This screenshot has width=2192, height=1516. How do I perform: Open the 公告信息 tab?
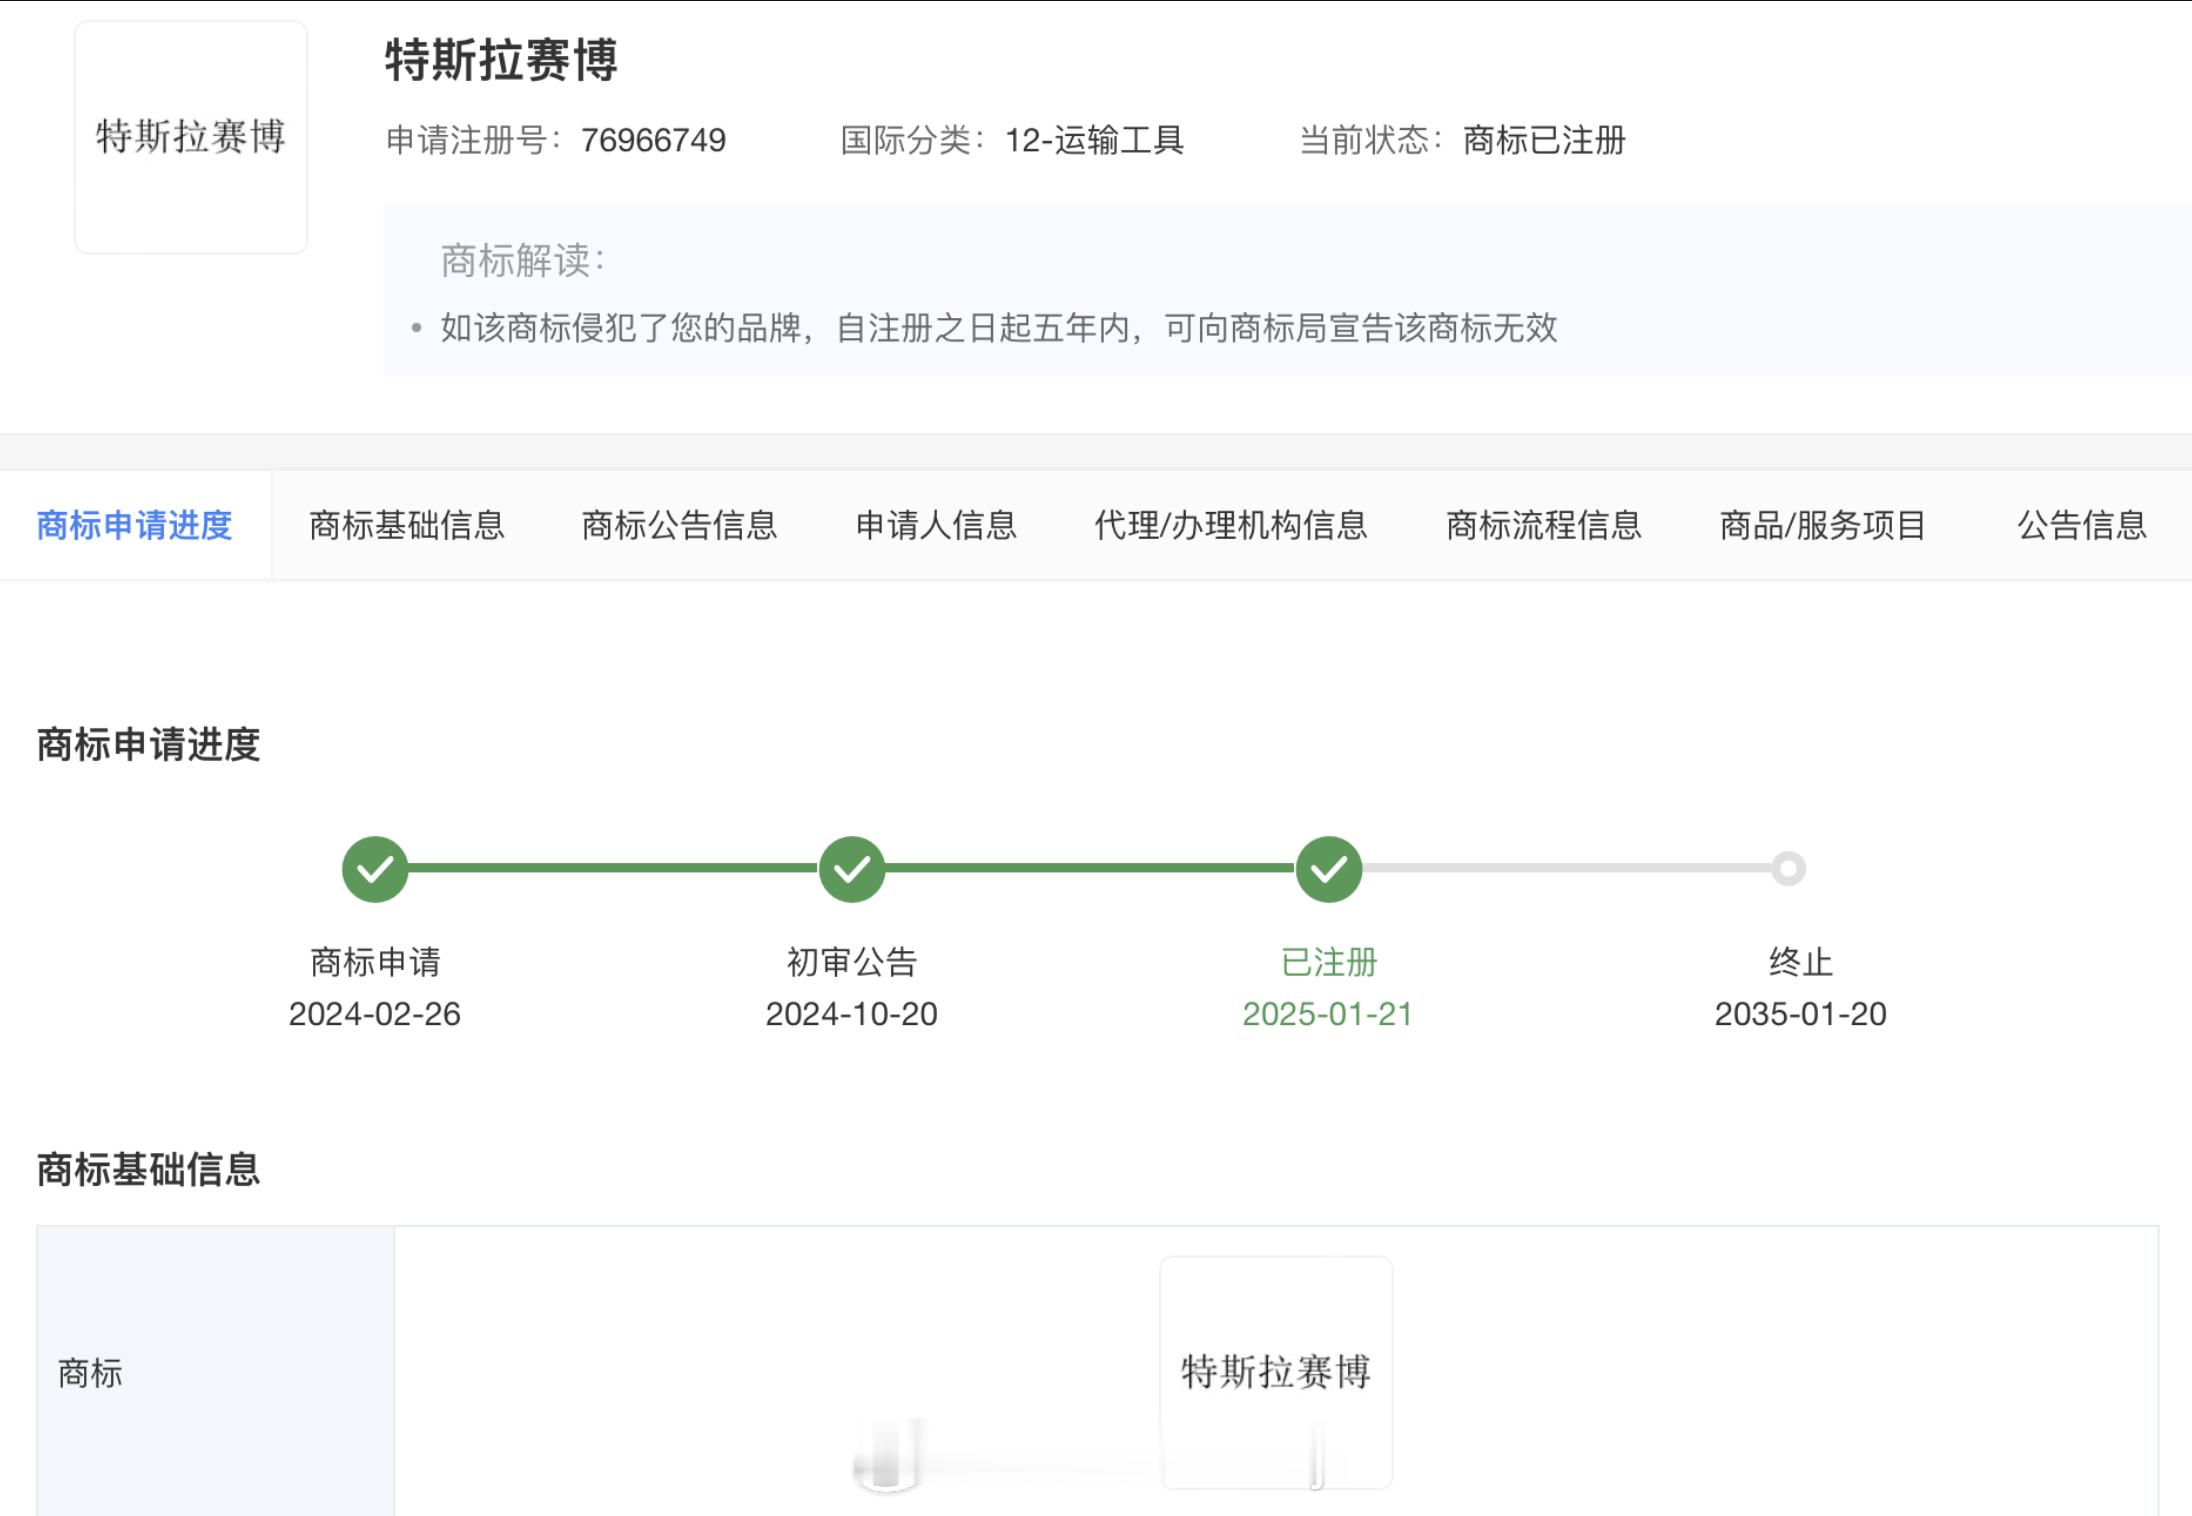click(2082, 525)
